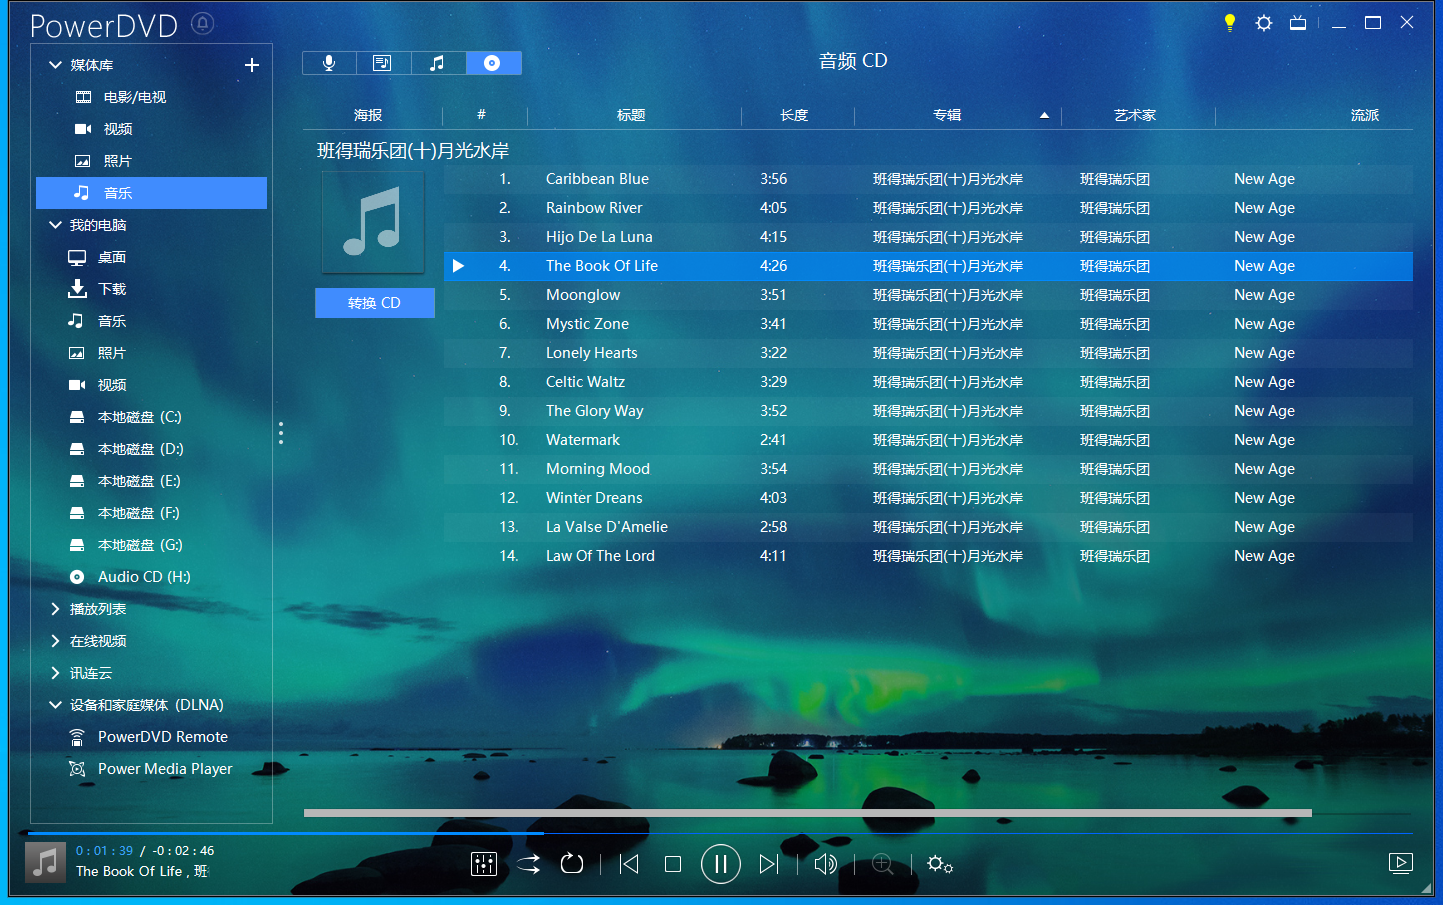Viewport: 1443px width, 905px height.
Task: Add to media library with plus icon
Action: point(252,65)
